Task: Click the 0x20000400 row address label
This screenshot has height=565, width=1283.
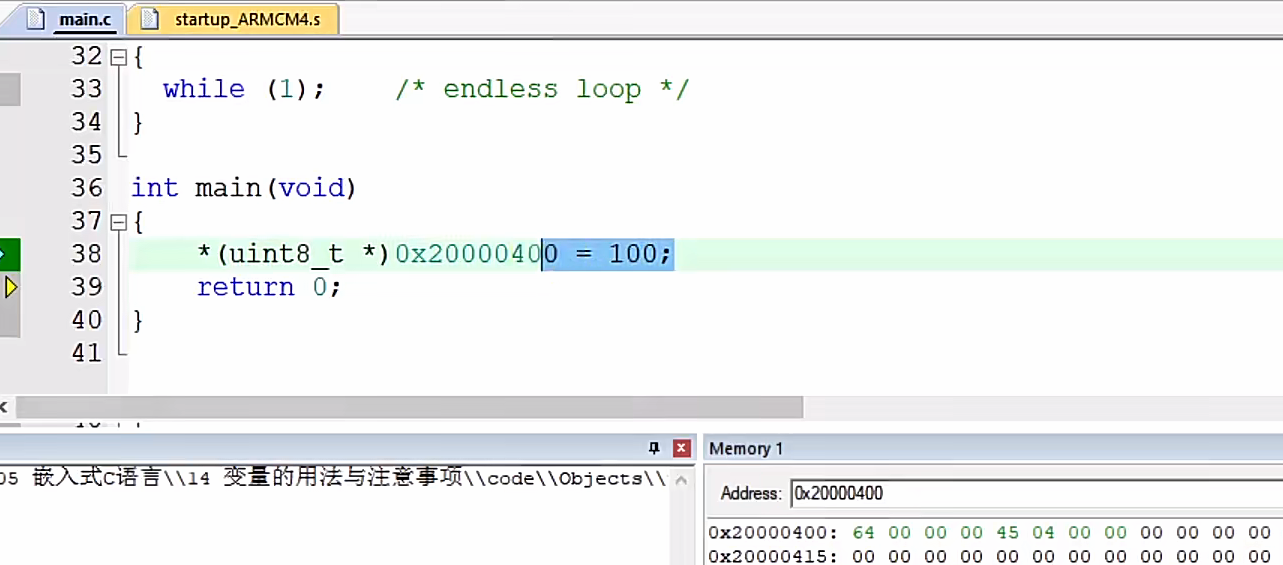Action: tap(775, 532)
